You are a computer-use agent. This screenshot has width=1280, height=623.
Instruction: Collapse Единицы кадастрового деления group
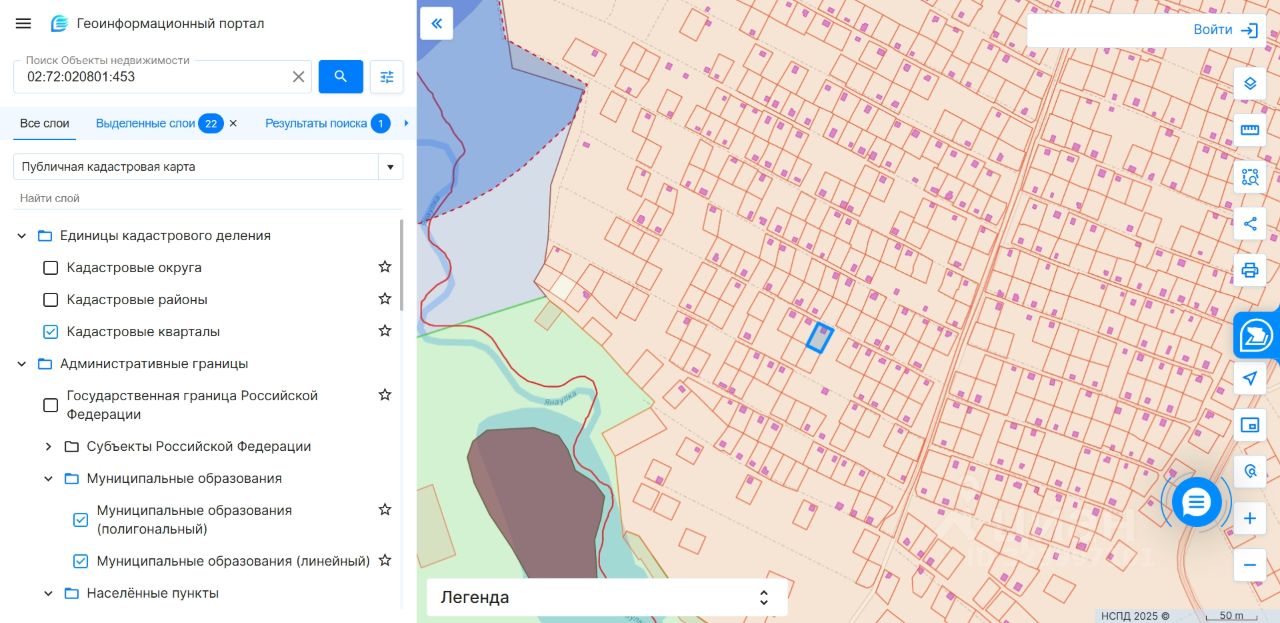point(21,236)
